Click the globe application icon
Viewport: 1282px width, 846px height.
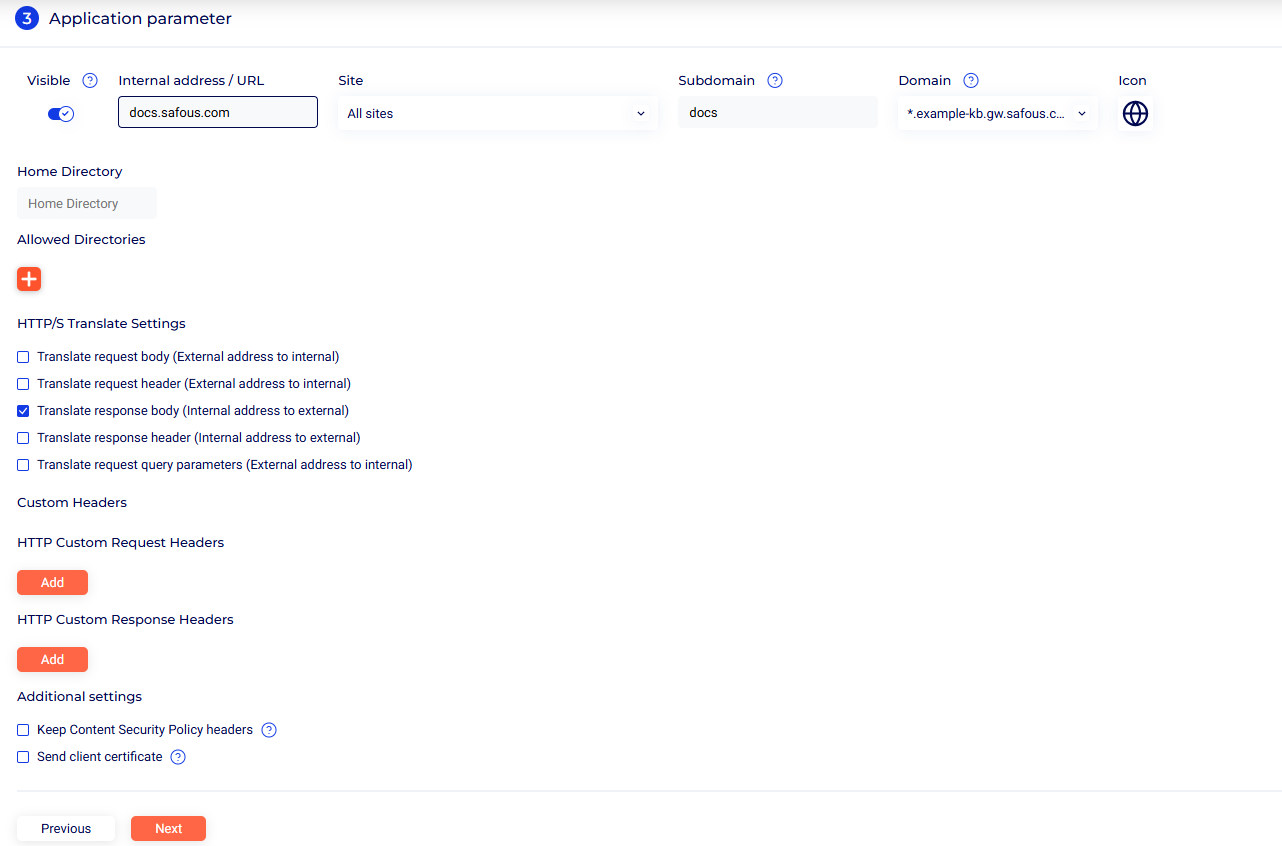[x=1135, y=114]
